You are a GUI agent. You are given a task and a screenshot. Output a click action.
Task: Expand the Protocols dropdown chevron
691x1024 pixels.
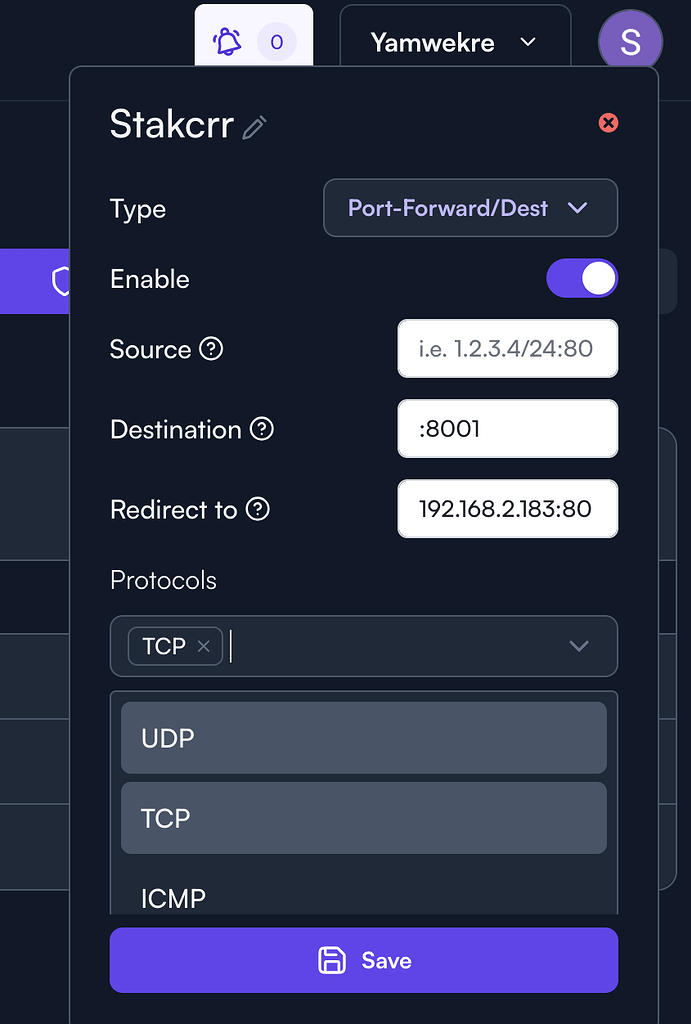[579, 646]
